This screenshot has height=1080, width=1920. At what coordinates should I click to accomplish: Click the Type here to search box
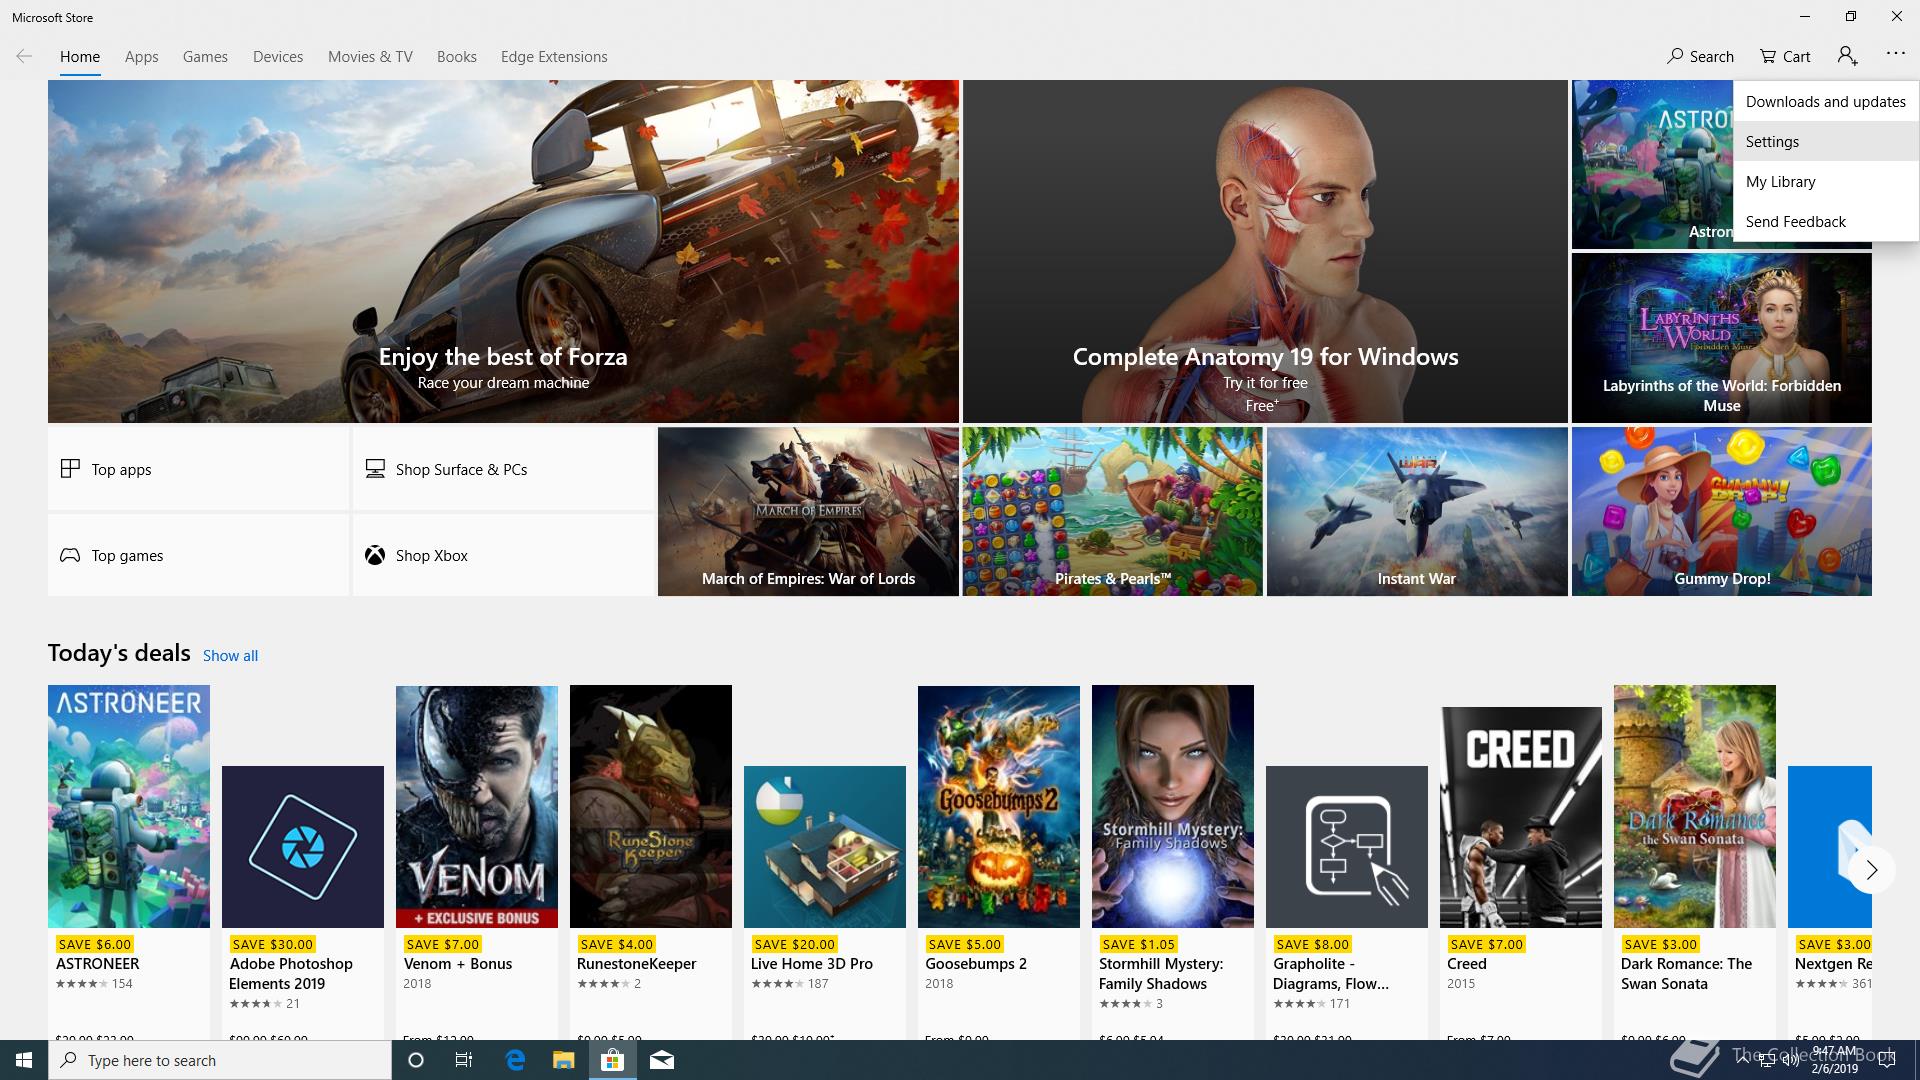pyautogui.click(x=220, y=1060)
